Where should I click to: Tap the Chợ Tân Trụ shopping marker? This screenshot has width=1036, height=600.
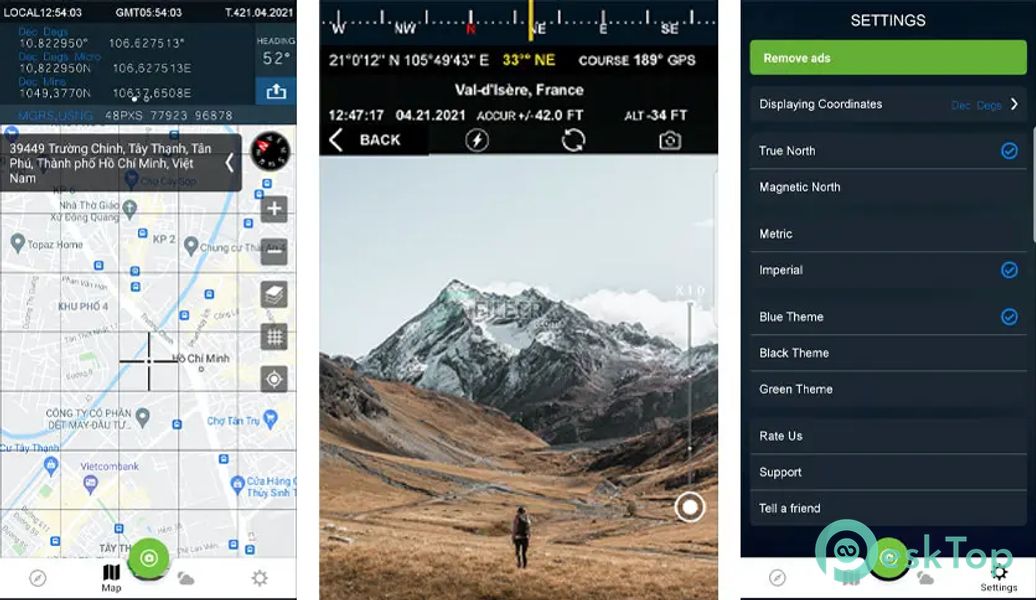pos(270,419)
